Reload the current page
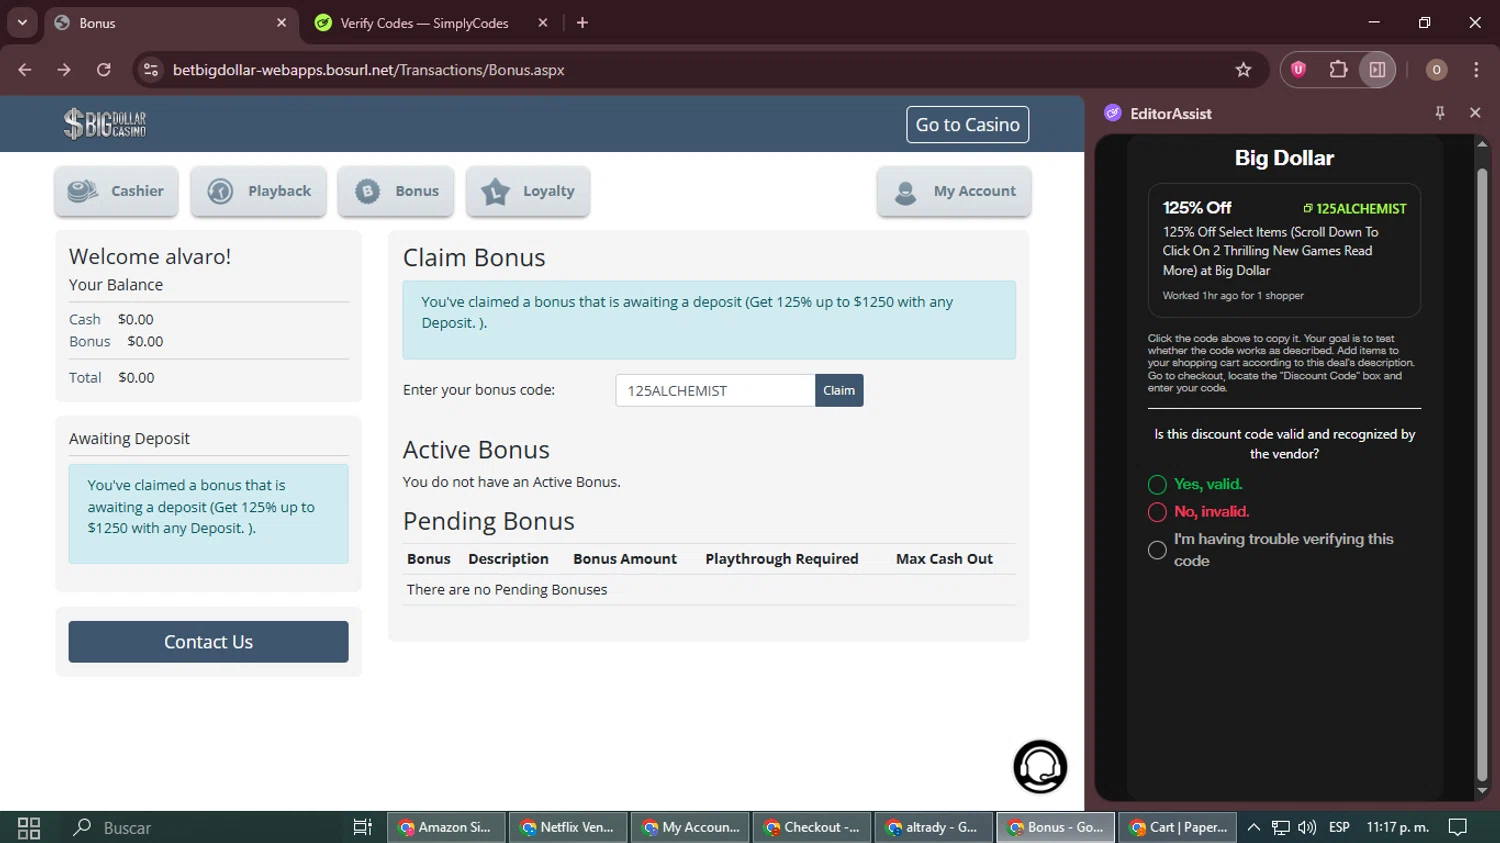 pos(104,70)
